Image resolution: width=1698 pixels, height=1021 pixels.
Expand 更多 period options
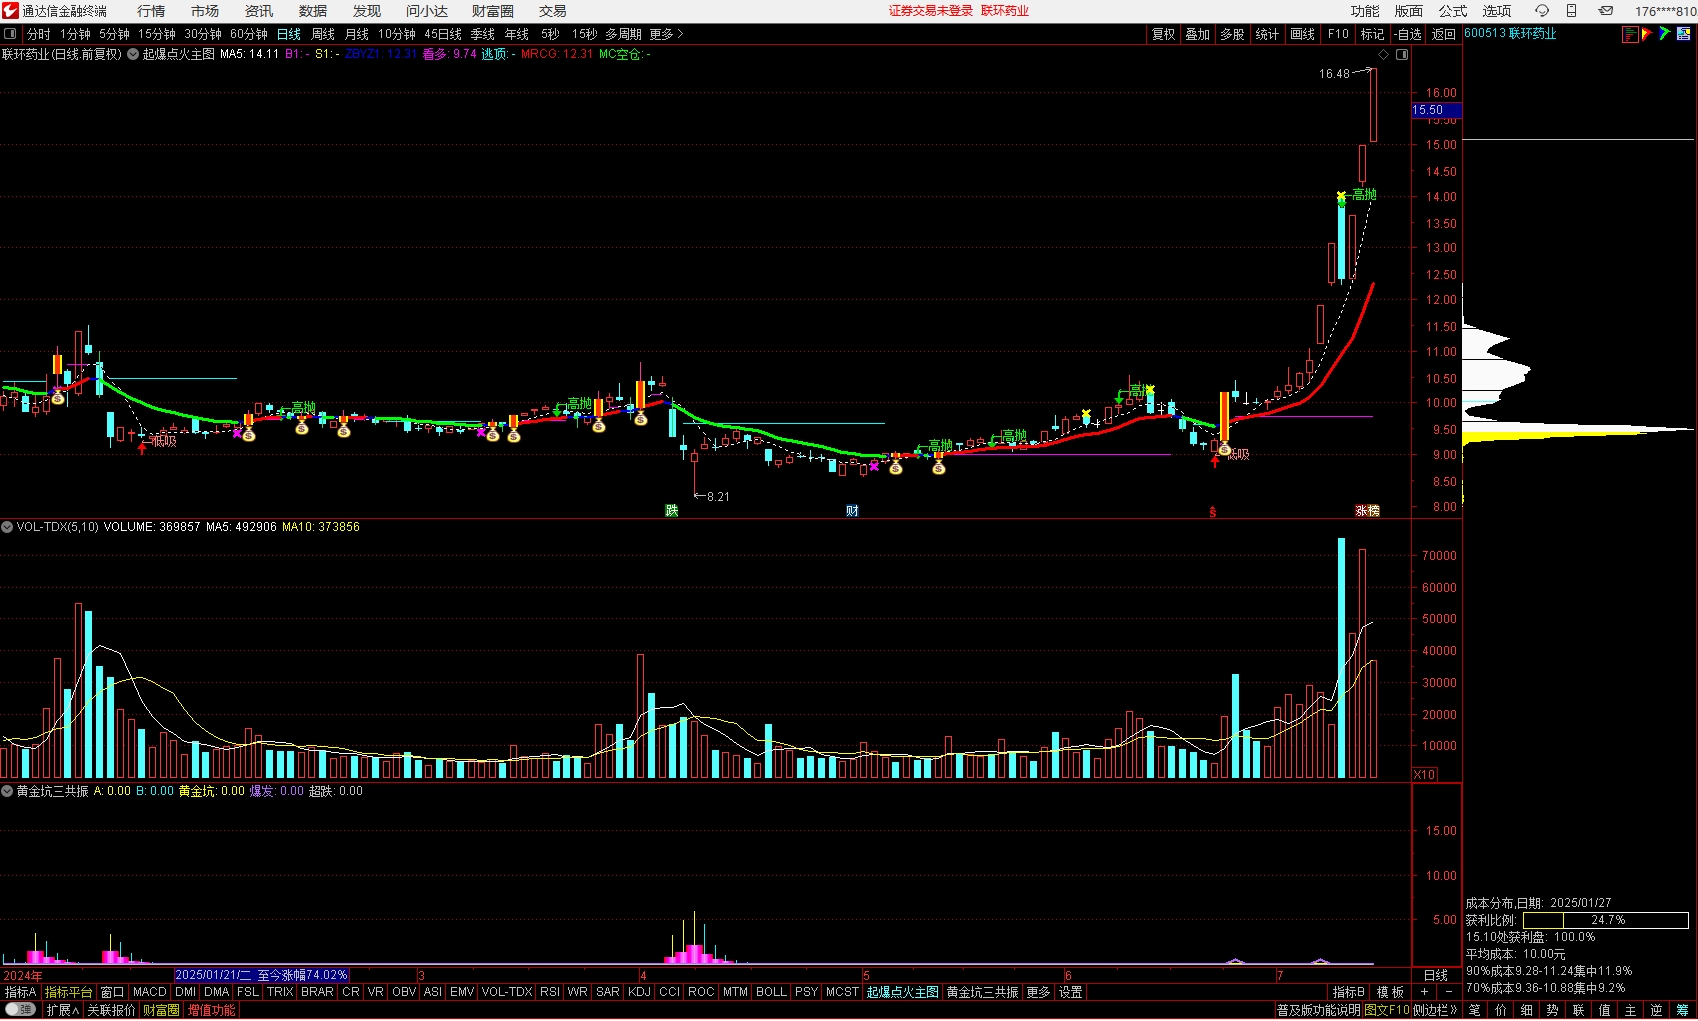[666, 34]
